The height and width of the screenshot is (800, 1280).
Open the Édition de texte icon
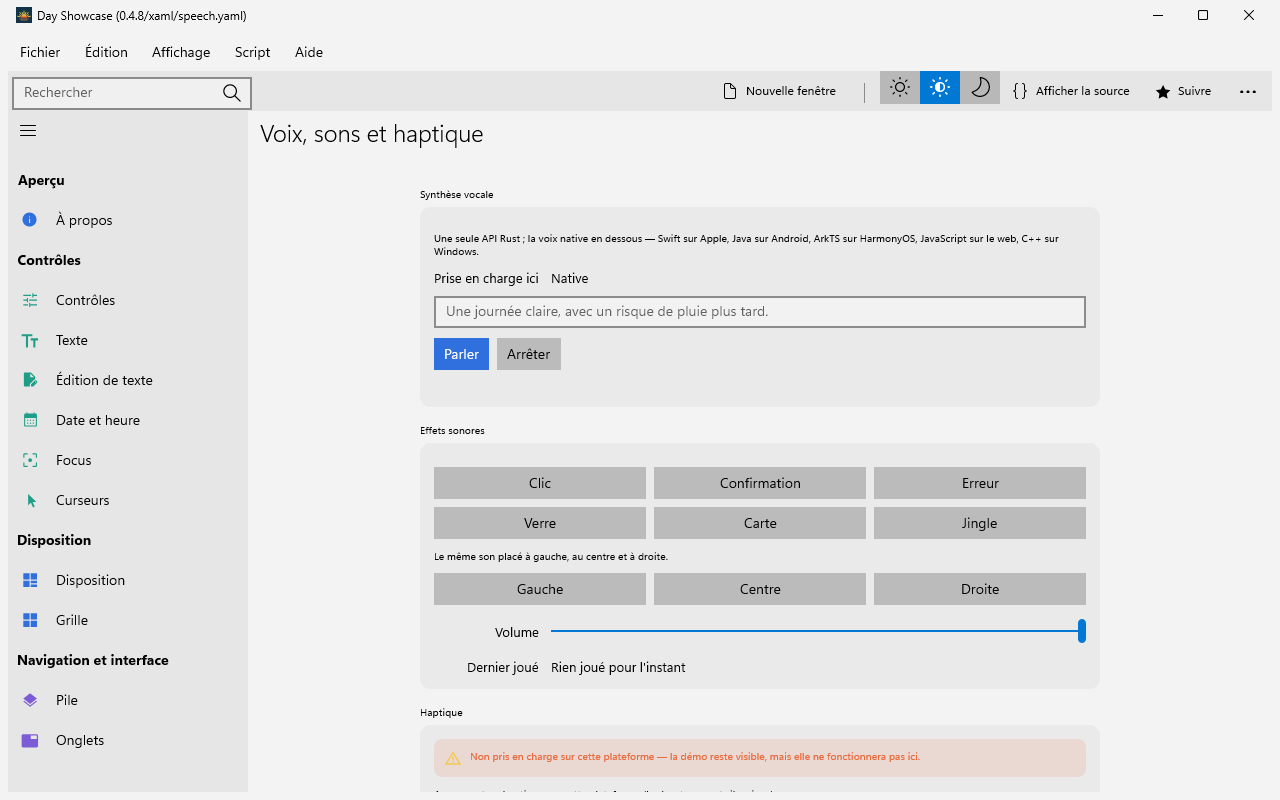(30, 380)
